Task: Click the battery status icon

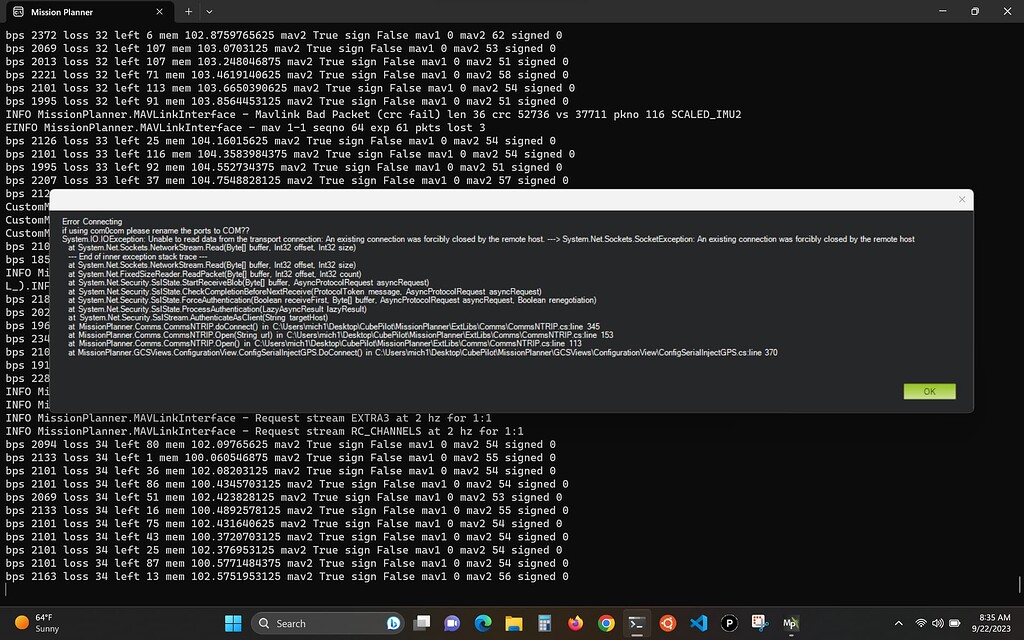Action: tap(955, 622)
